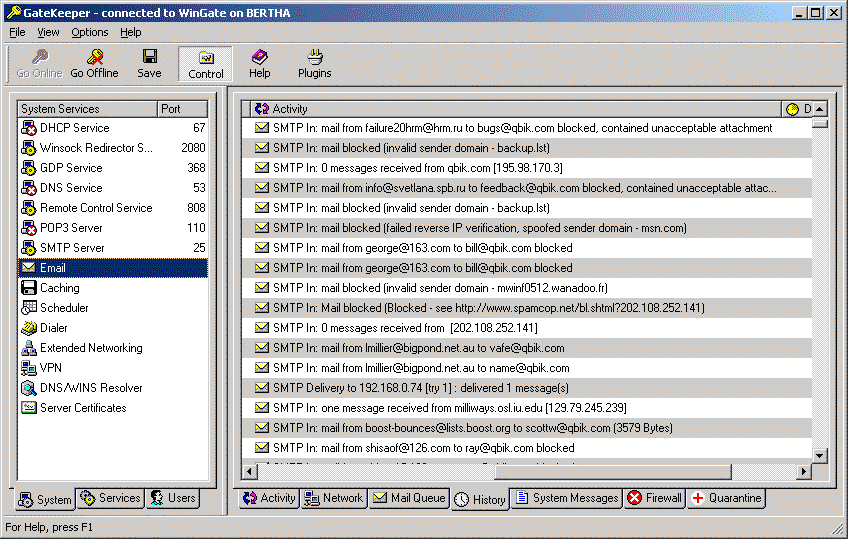Click the Email envelope icon
Screen dimensions: 848x539
29,268
